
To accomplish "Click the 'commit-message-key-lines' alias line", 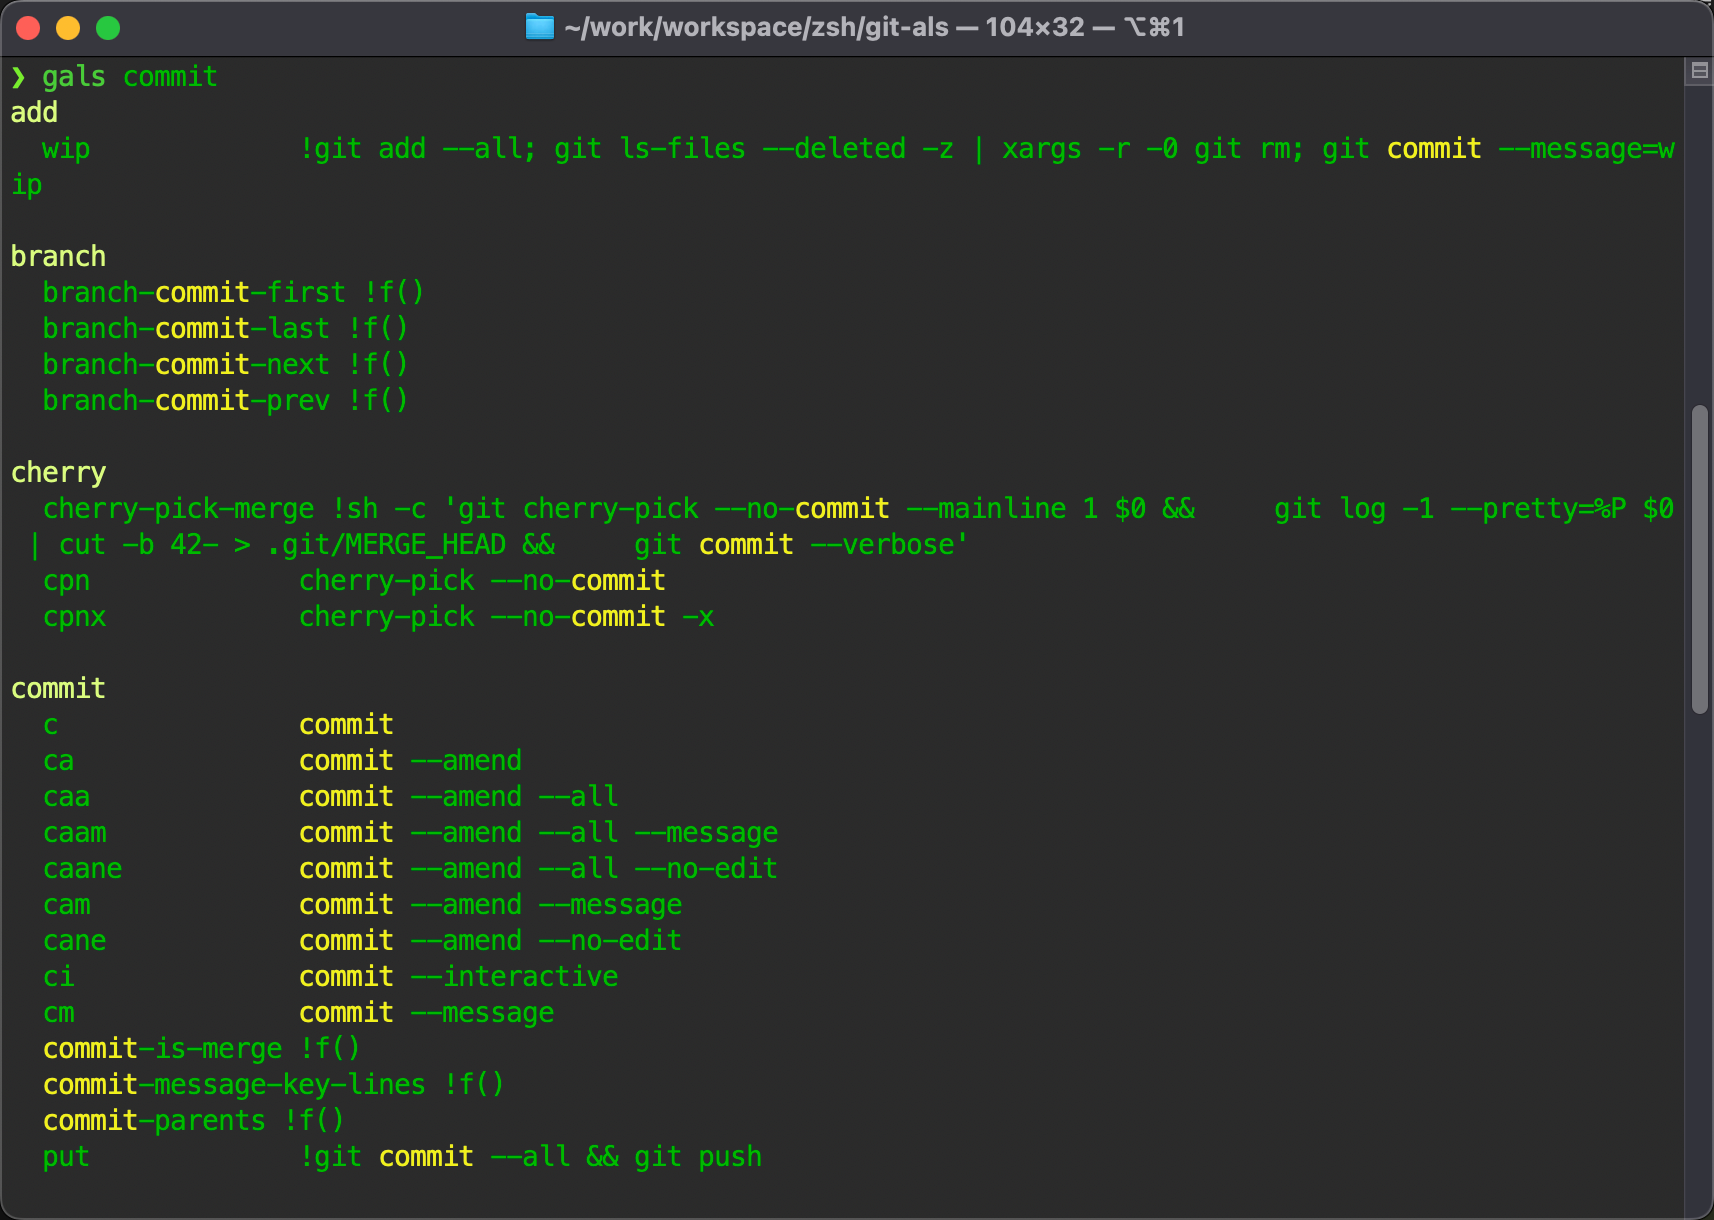I will 234,1085.
